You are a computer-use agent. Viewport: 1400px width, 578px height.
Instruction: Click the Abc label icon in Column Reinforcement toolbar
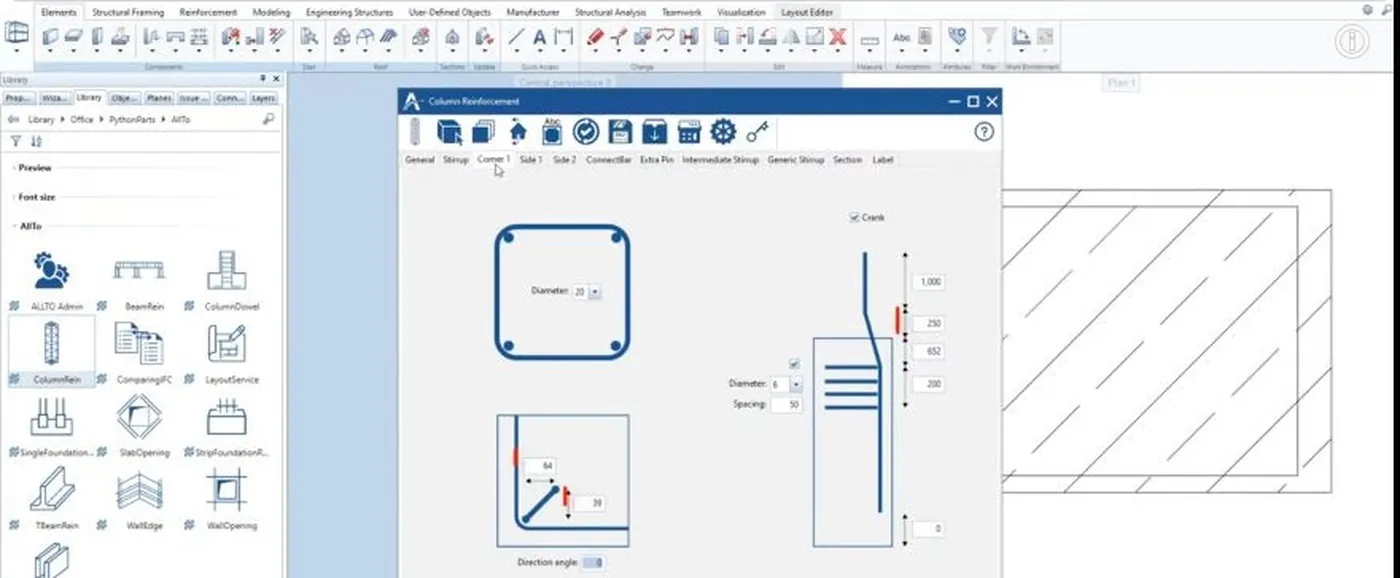tap(551, 132)
